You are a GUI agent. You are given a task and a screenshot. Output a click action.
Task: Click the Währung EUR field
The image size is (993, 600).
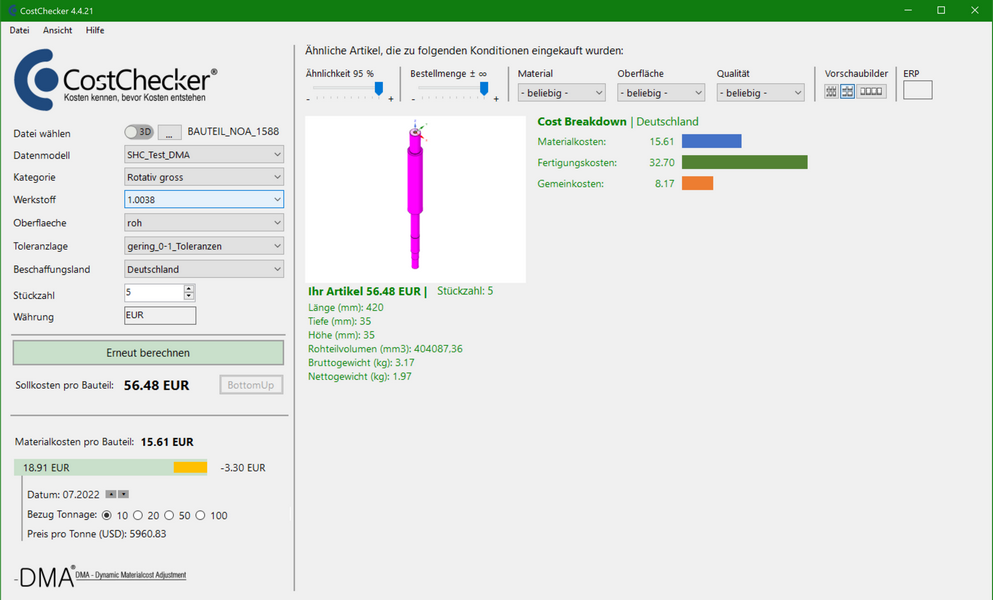[x=160, y=316]
